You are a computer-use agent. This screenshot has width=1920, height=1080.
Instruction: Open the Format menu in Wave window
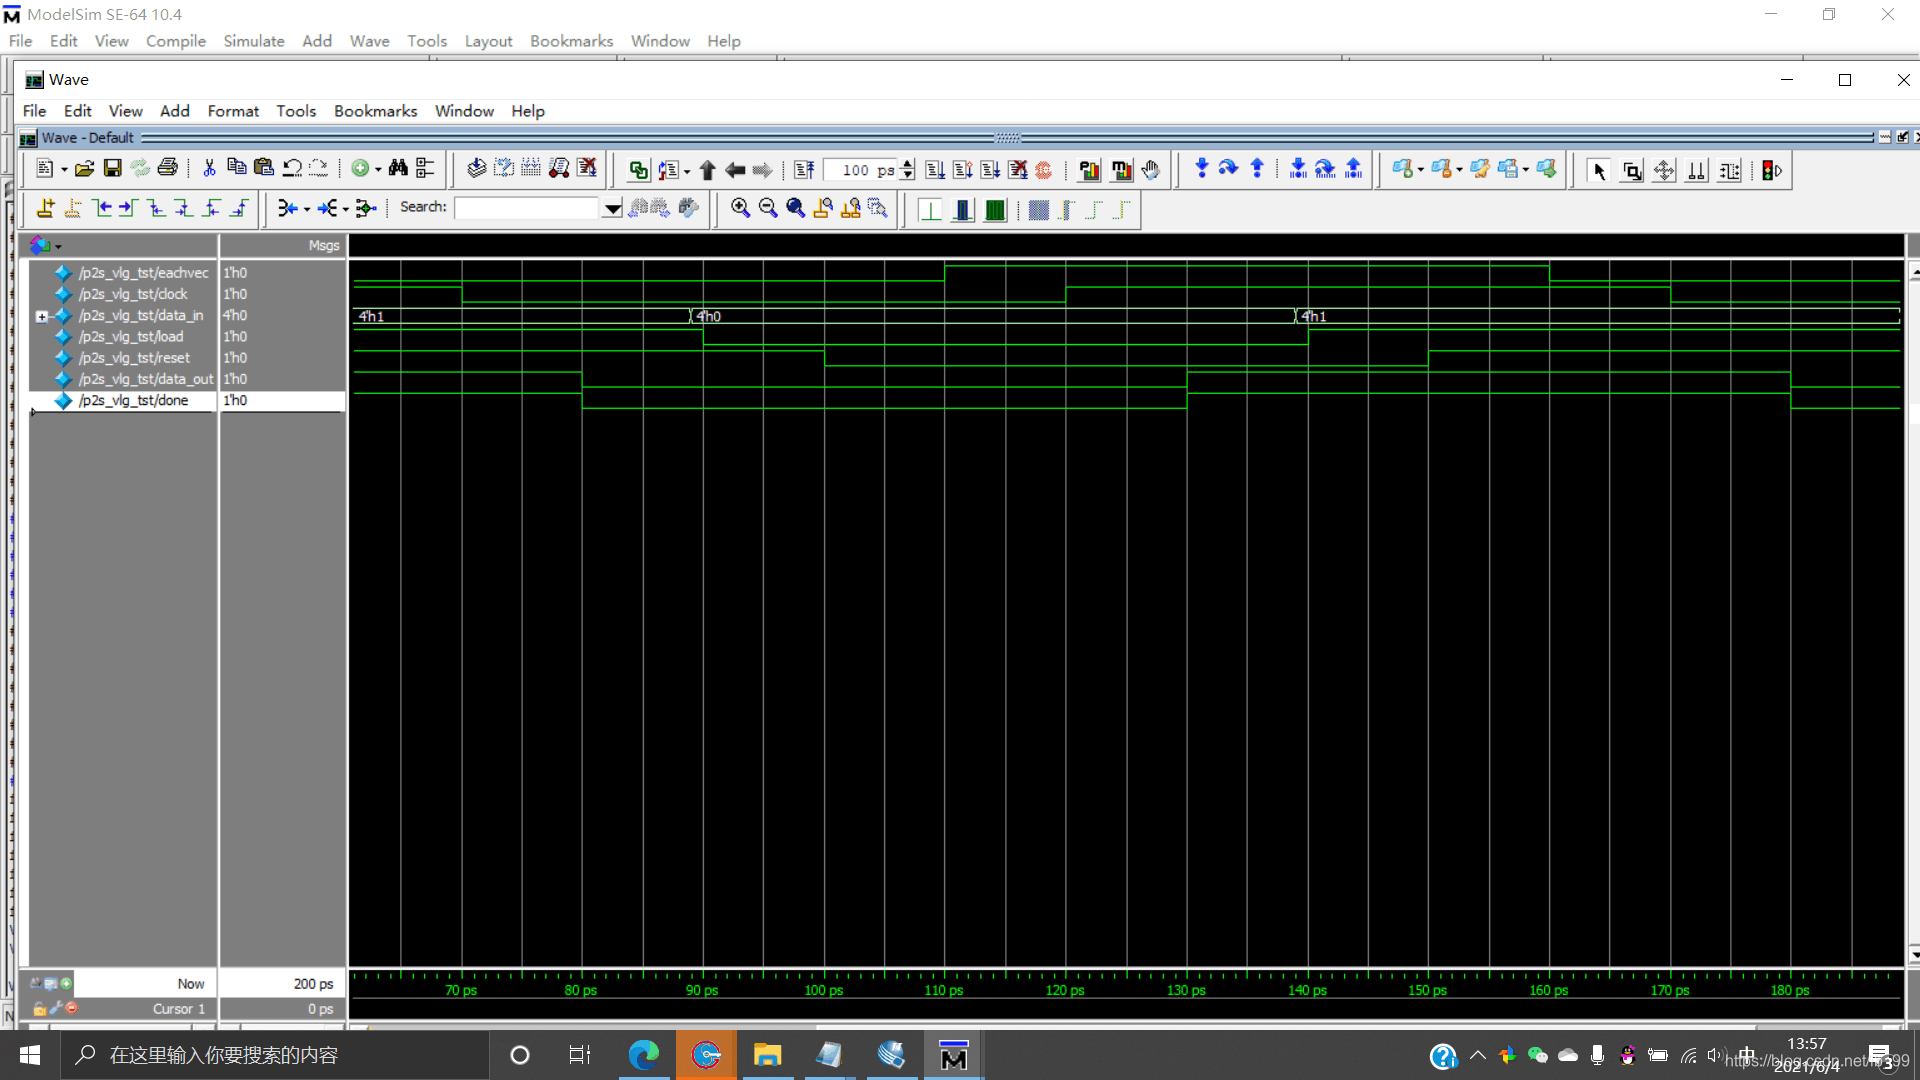tap(232, 111)
